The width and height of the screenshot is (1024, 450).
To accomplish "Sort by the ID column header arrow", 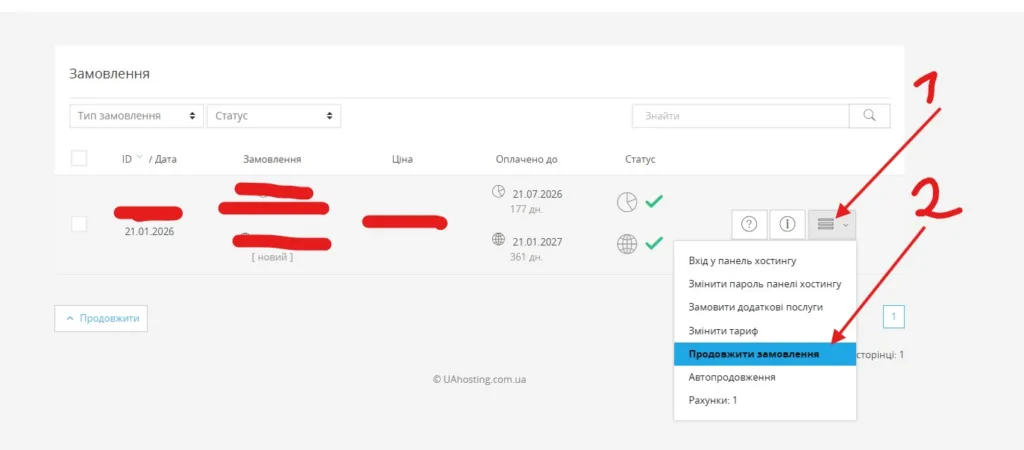I will (139, 158).
